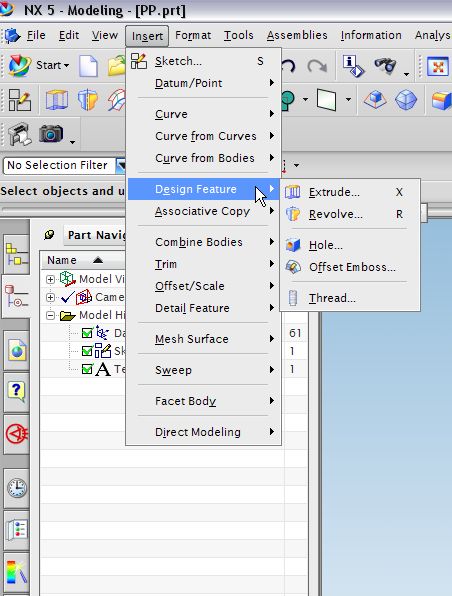Open the Internet Explorer sidebar tab
Viewport: 452px width, 596px height.
pos(17,350)
